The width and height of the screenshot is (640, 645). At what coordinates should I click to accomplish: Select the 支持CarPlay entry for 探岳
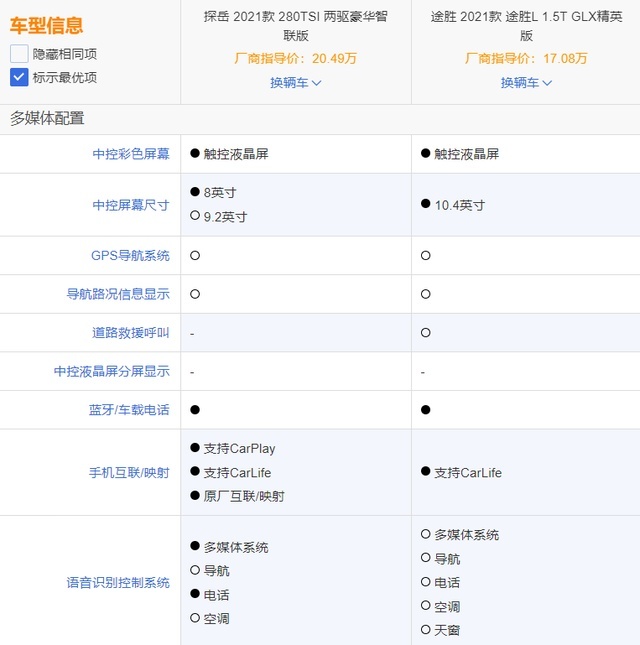point(239,448)
